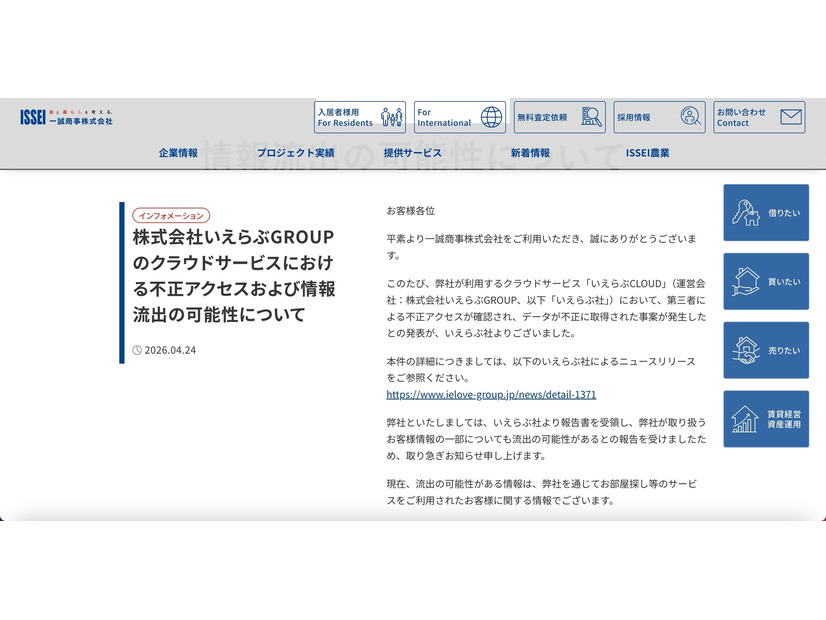Viewport: 826px width, 620px height.
Task: Follow the ielove-group.jp news detail-1371 link
Action: (491, 395)
